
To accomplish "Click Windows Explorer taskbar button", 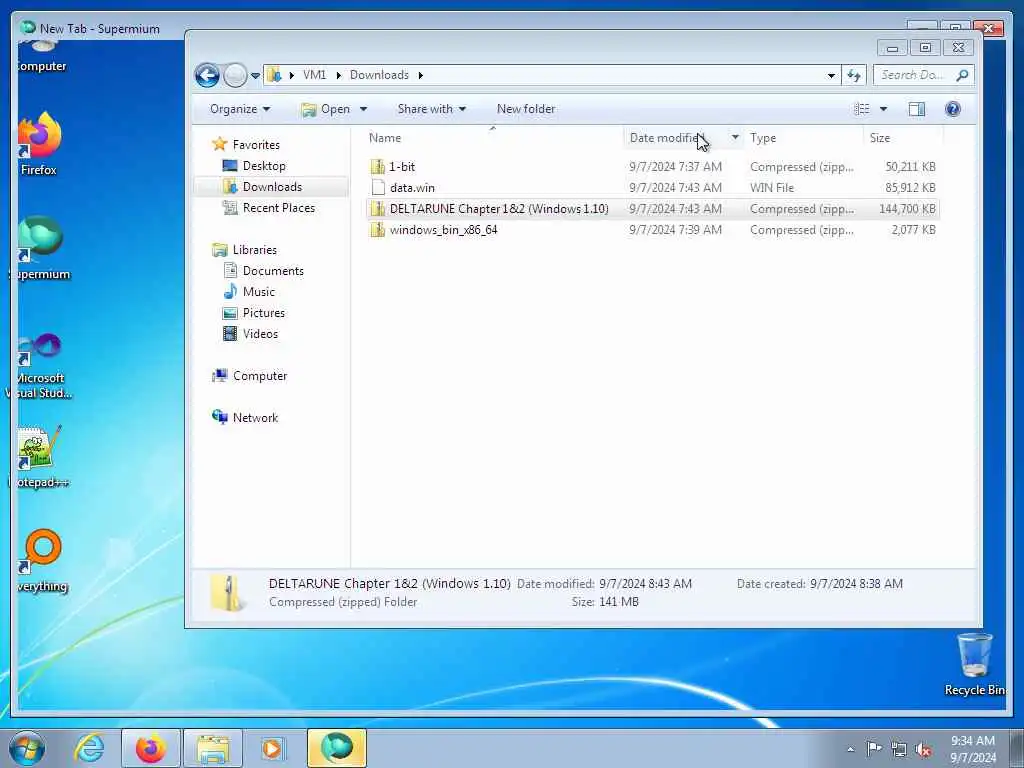I will pos(213,748).
